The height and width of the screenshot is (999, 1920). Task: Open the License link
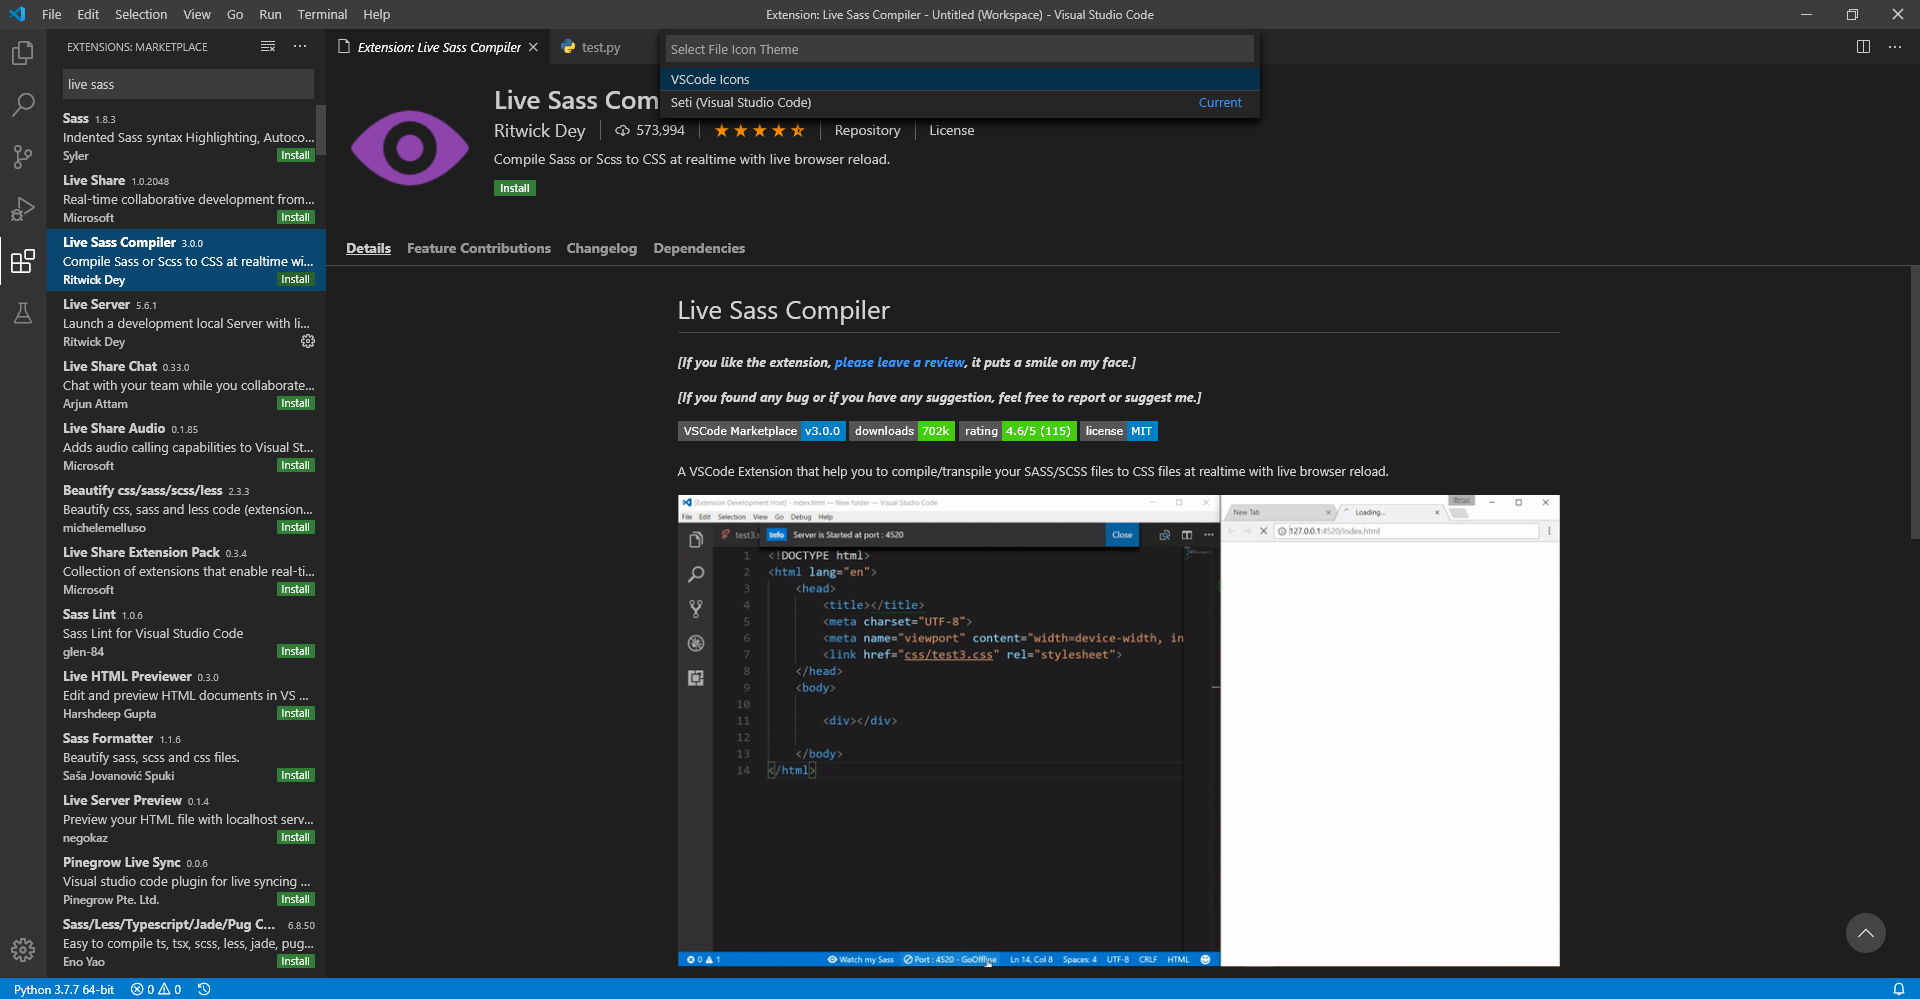(x=951, y=131)
